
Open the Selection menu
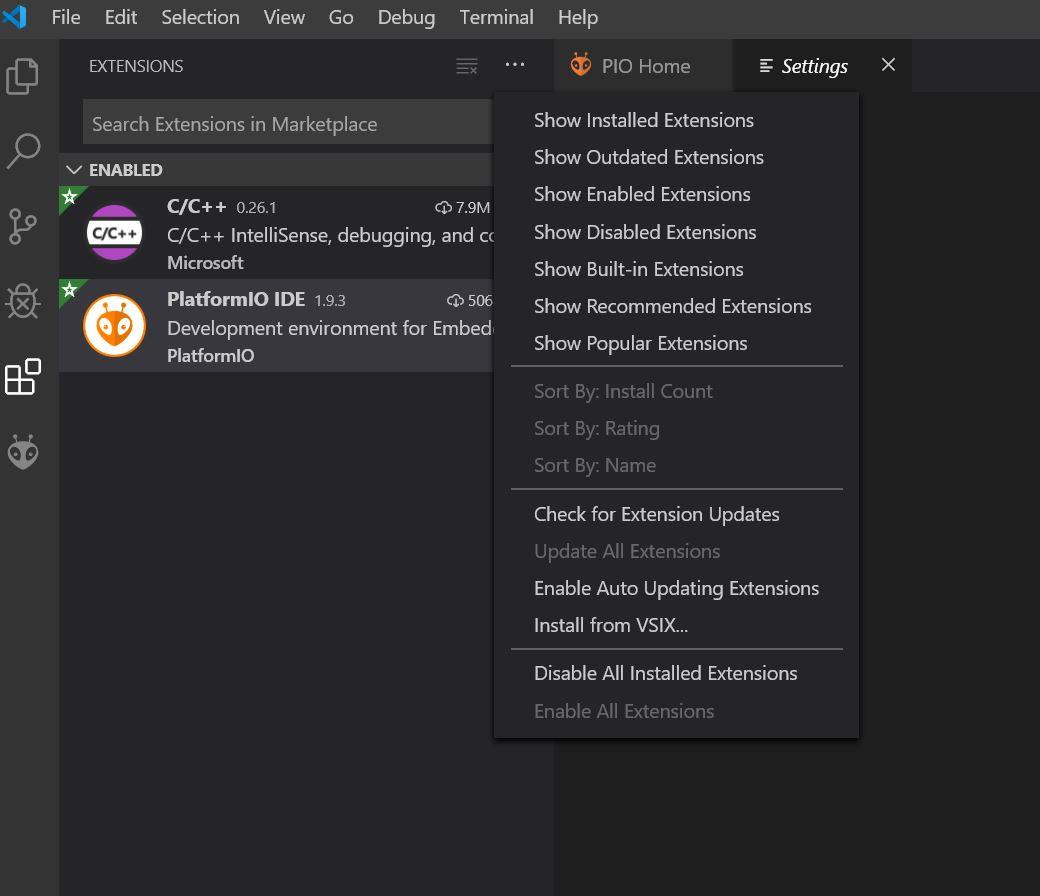[200, 17]
